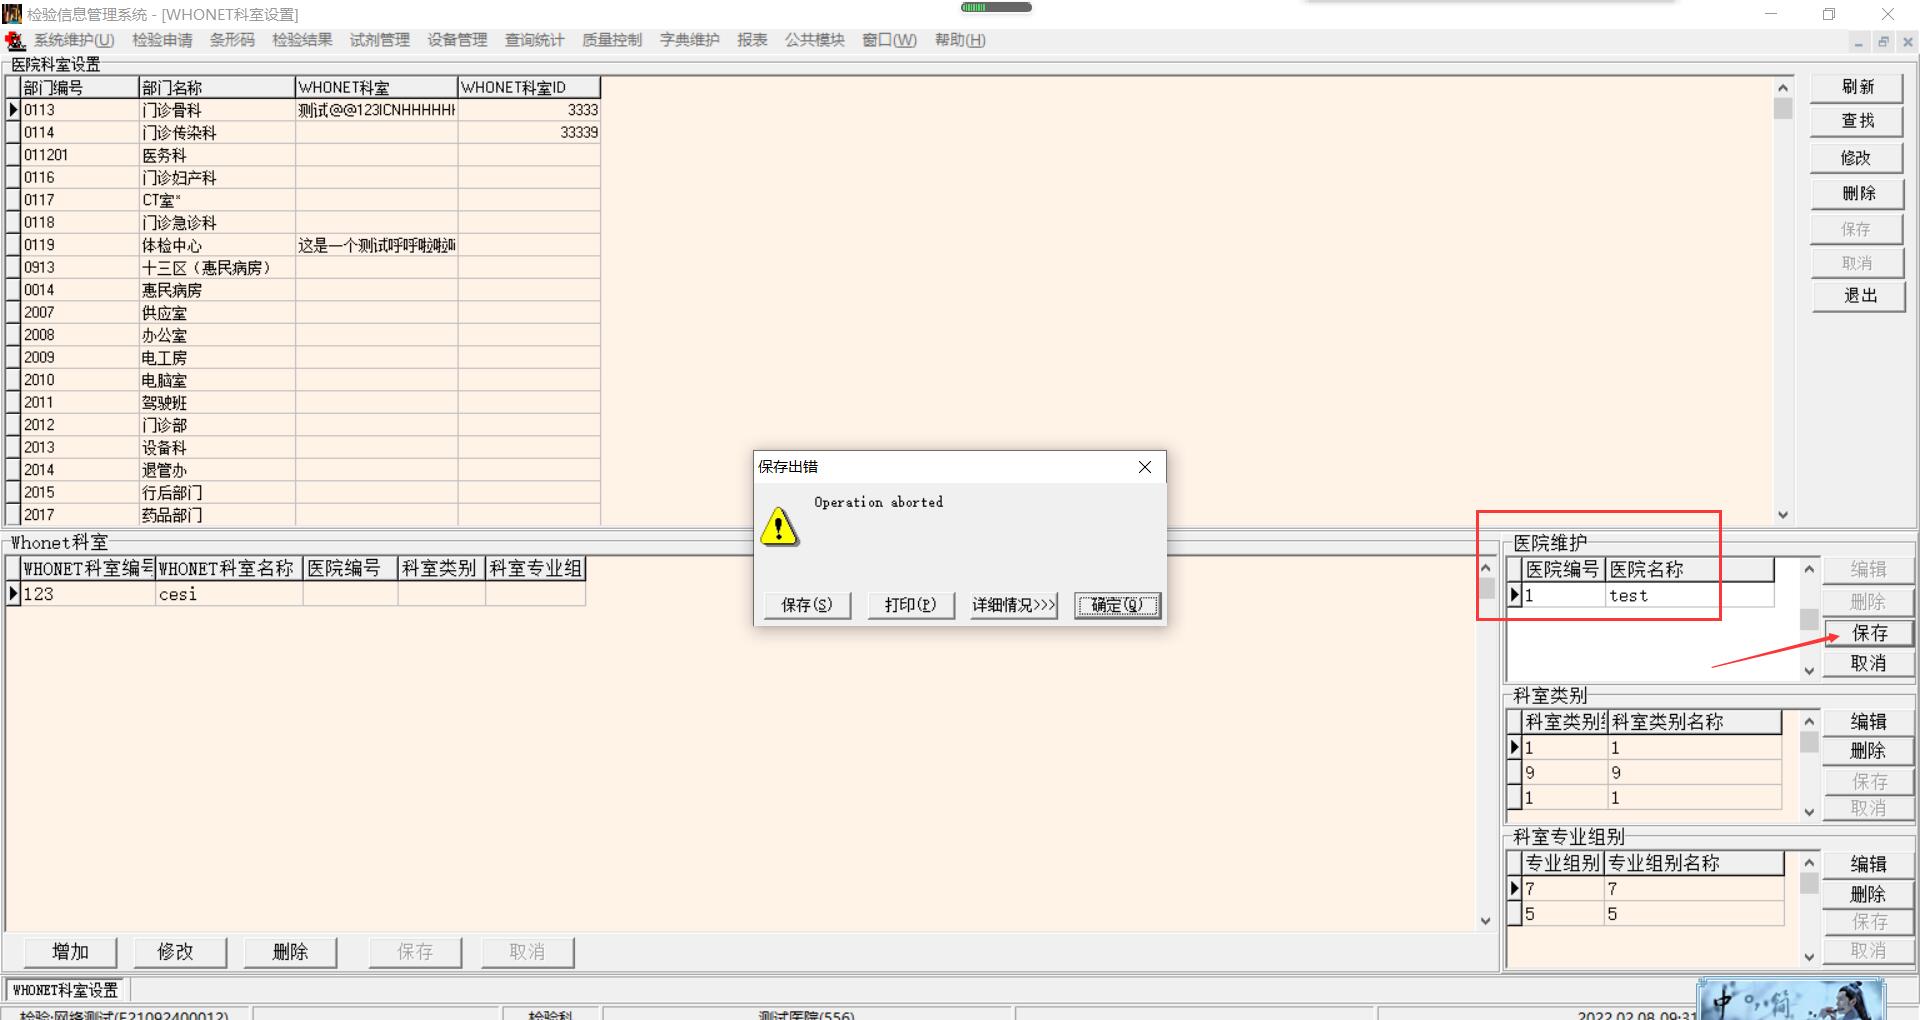
Task: Open the 帮助(H) menu
Action: coord(960,40)
